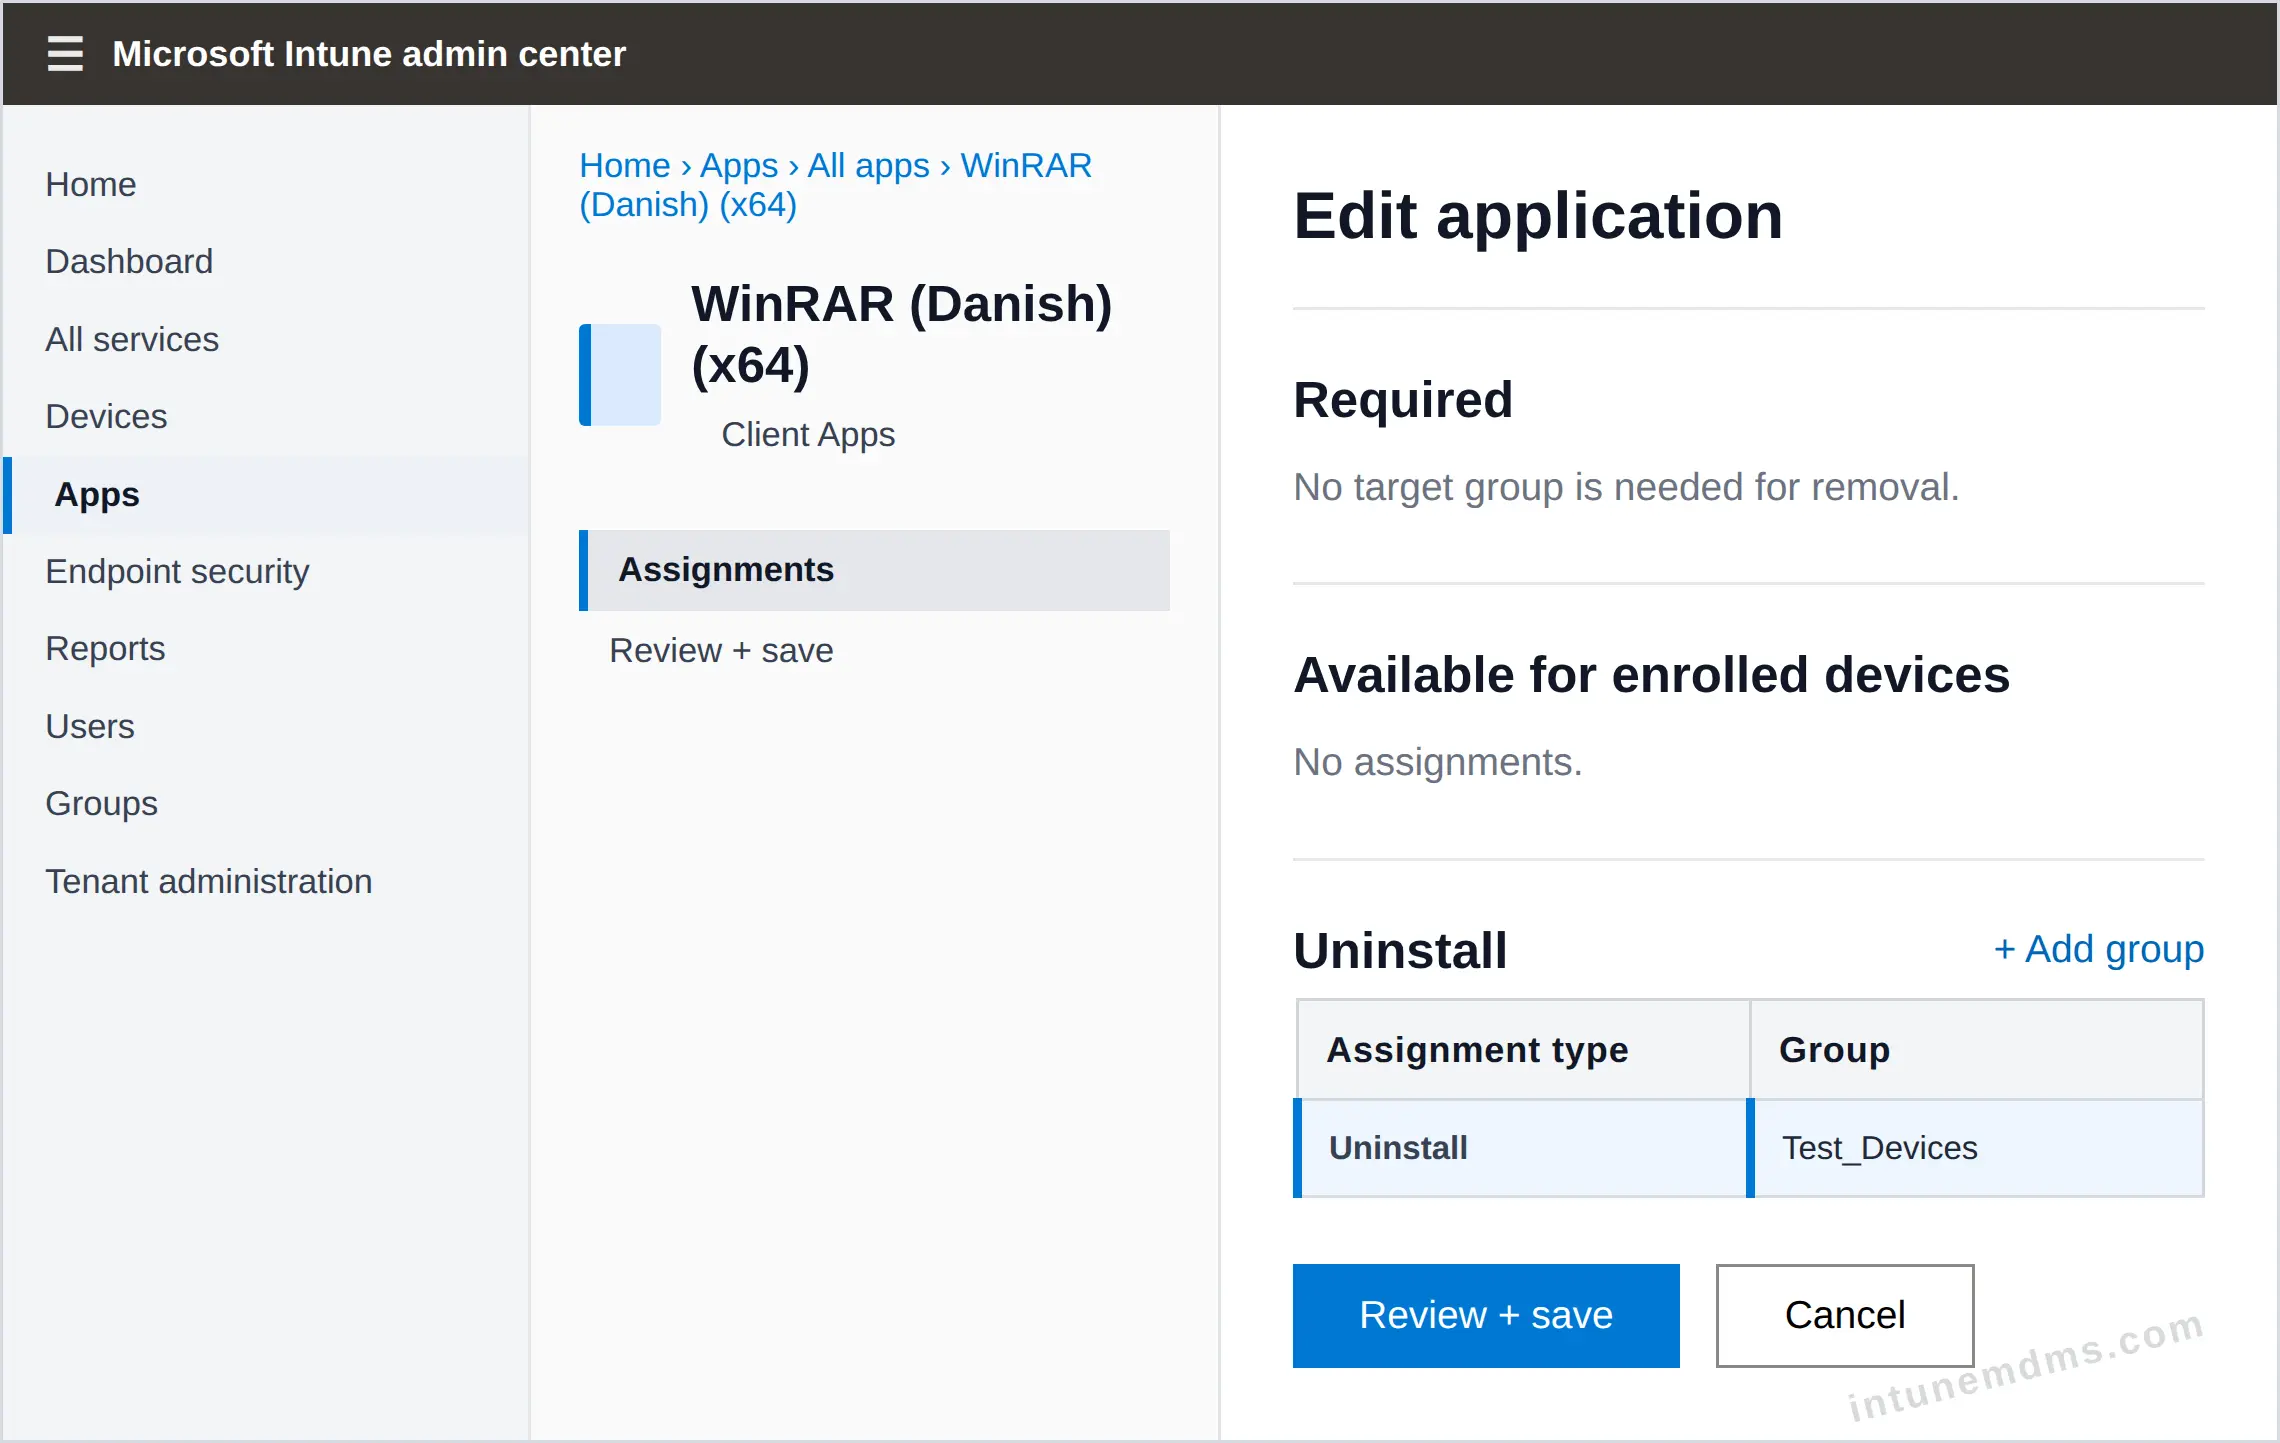This screenshot has height=1443, width=2280.
Task: Select the Review + save step tab
Action: (721, 651)
